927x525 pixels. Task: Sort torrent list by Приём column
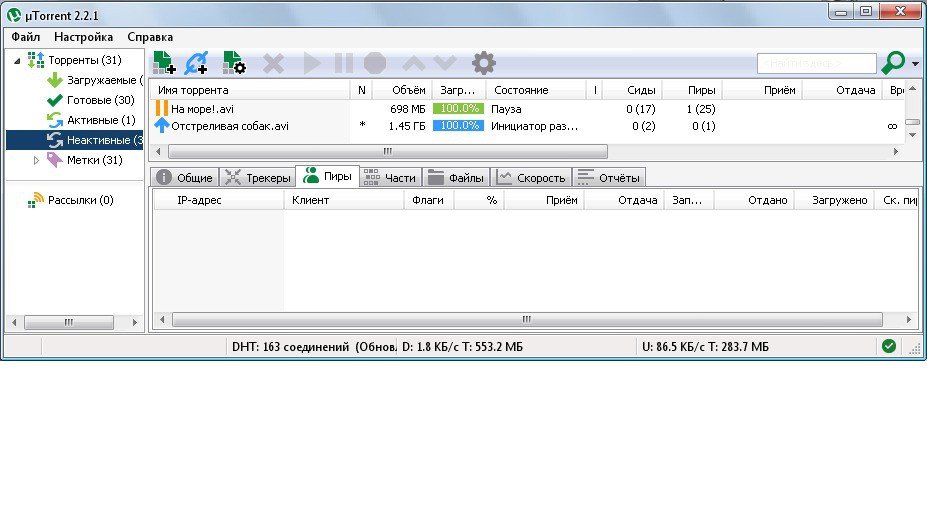pyautogui.click(x=762, y=90)
